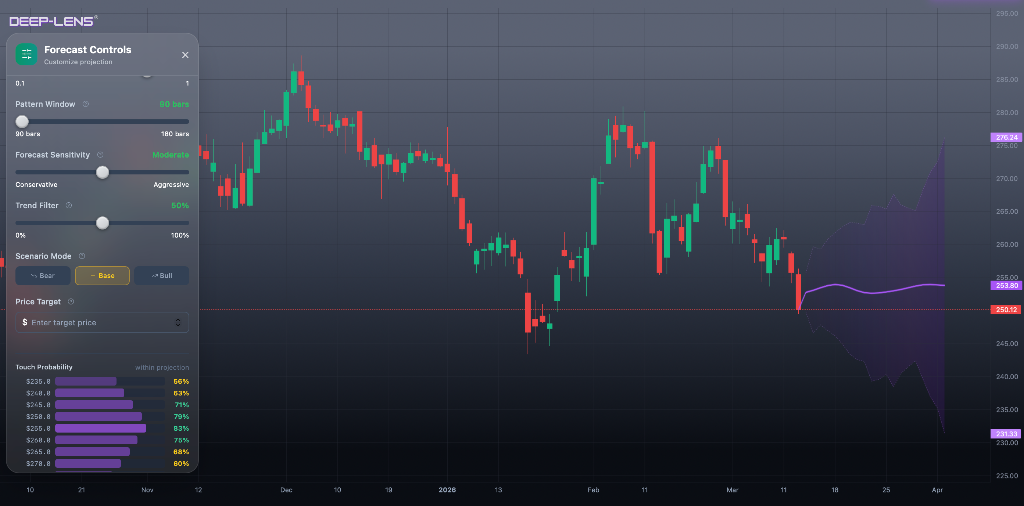The width and height of the screenshot is (1024, 506).
Task: Click the green Forecast Controls sliders icon
Action: pyautogui.click(x=27, y=54)
